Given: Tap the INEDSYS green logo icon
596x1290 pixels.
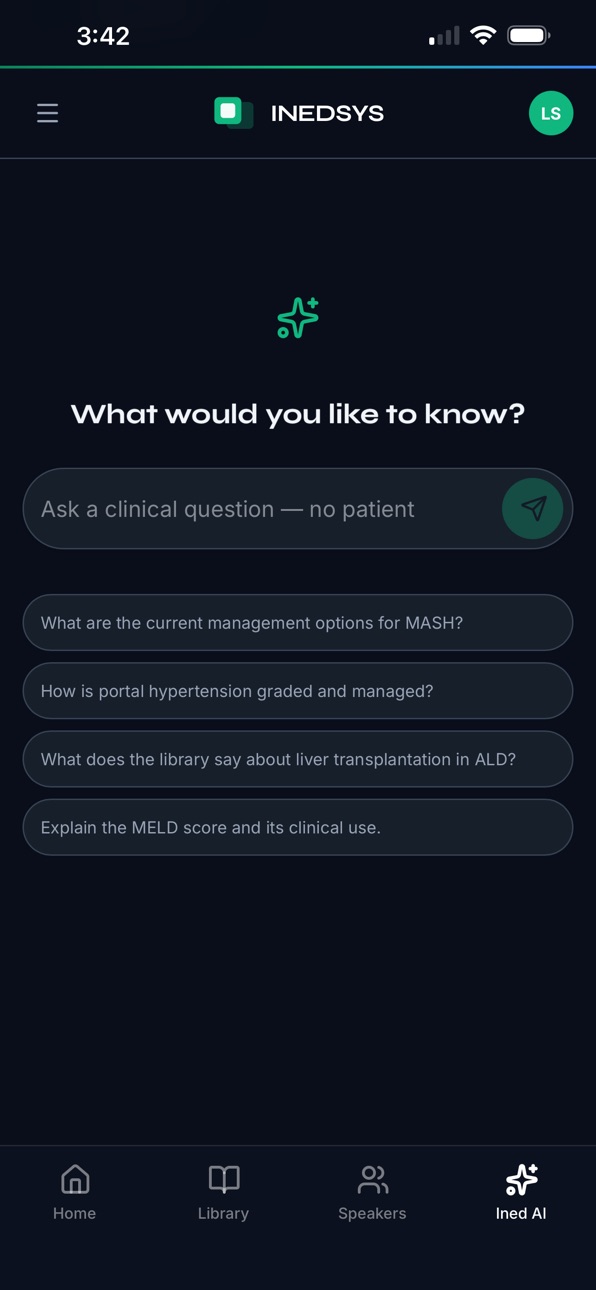Looking at the screenshot, I should tap(234, 113).
